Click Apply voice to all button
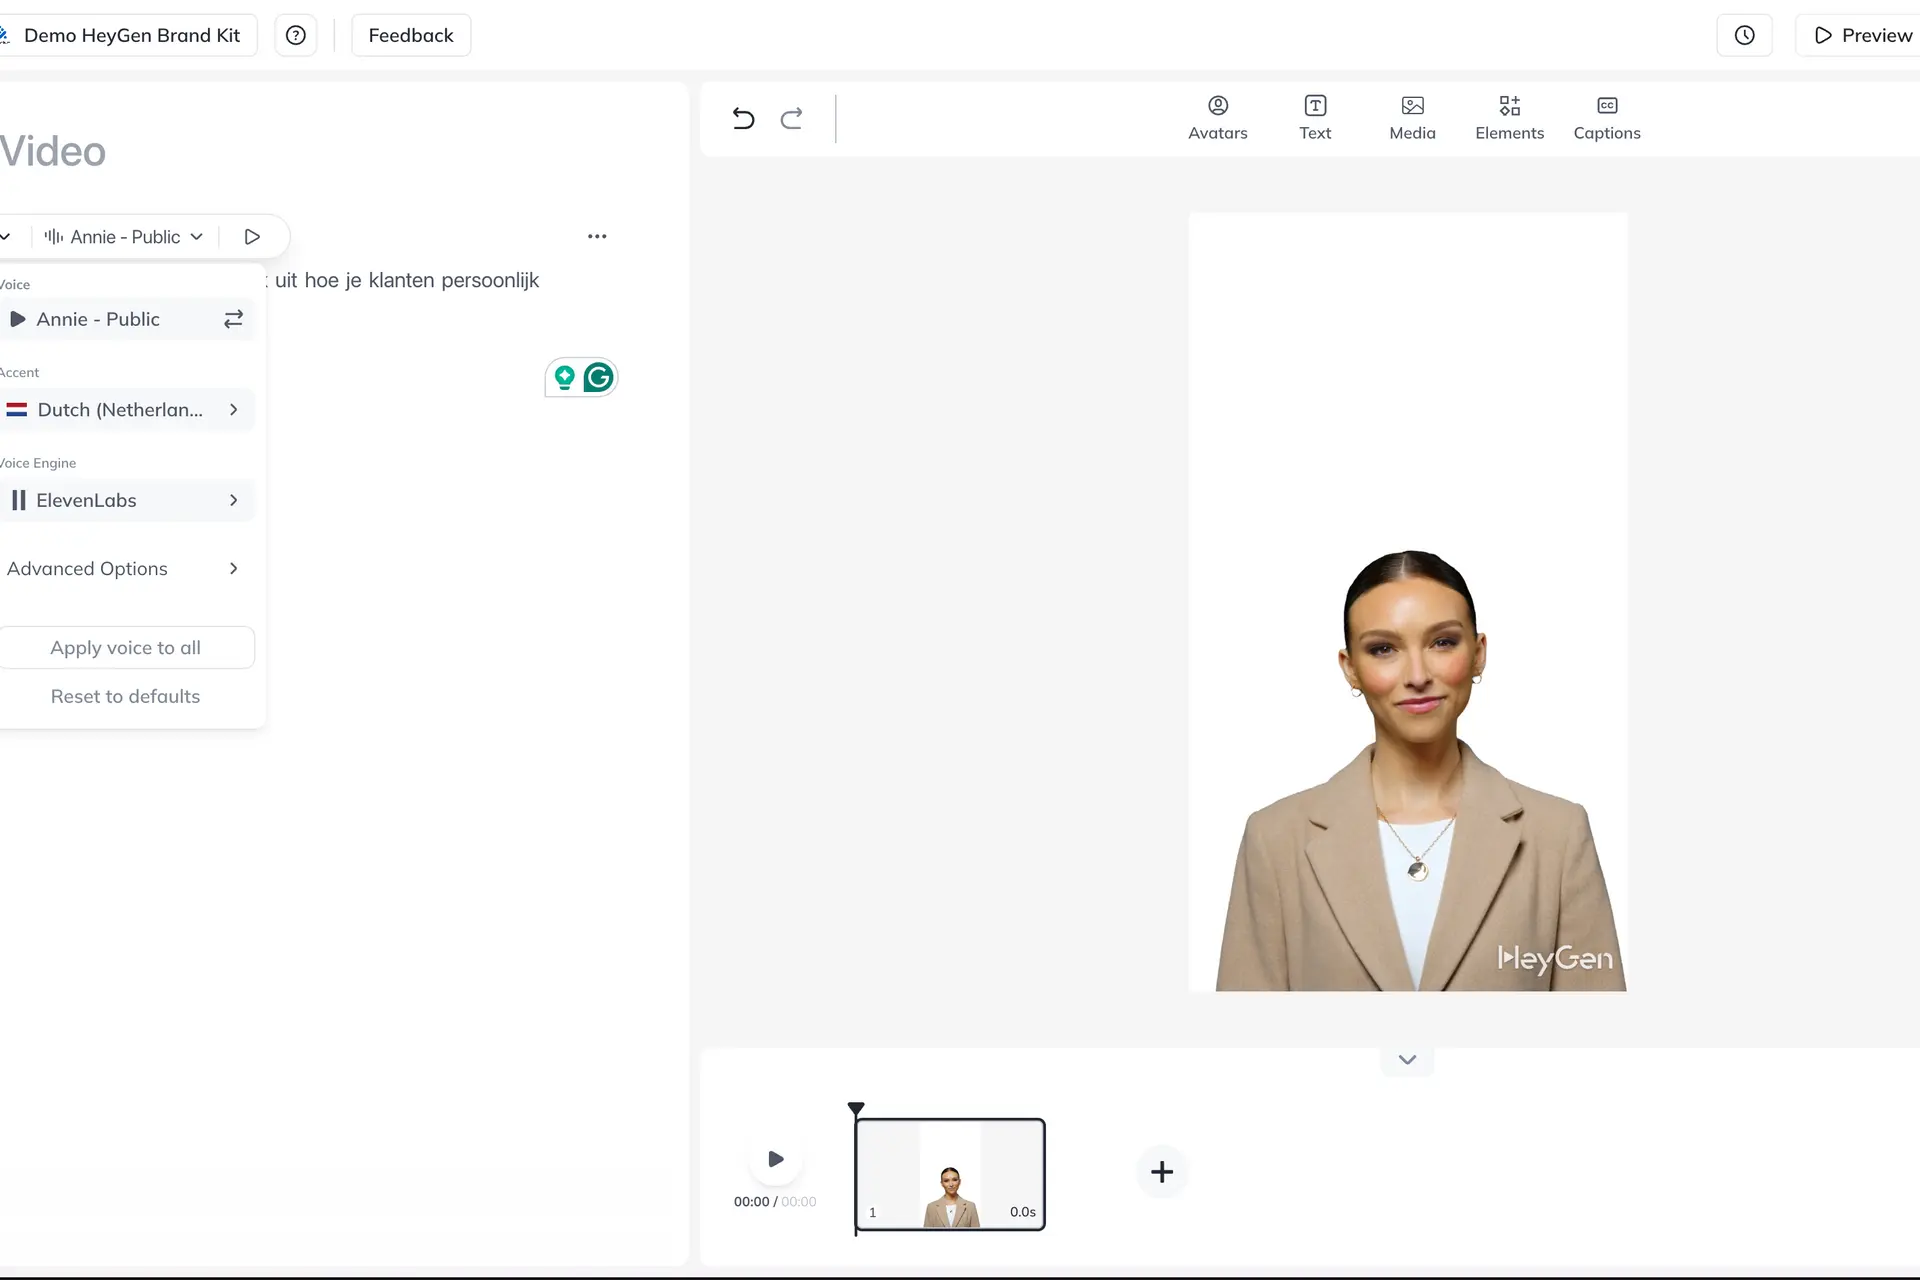Image resolution: width=1920 pixels, height=1280 pixels. (x=126, y=647)
